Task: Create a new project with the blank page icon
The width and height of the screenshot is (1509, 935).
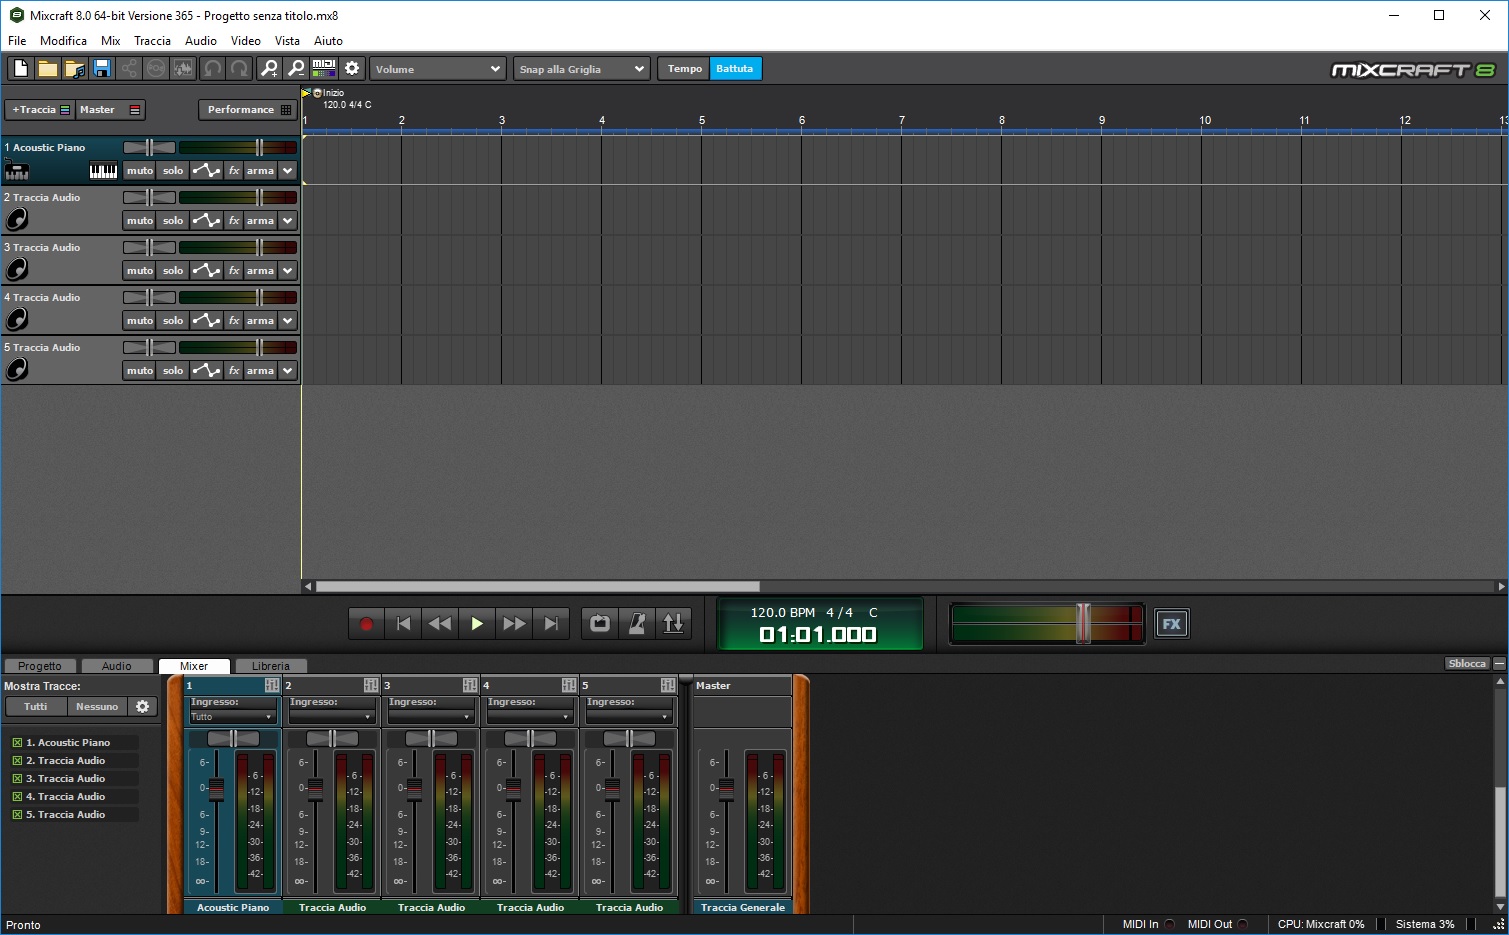Action: click(x=20, y=68)
